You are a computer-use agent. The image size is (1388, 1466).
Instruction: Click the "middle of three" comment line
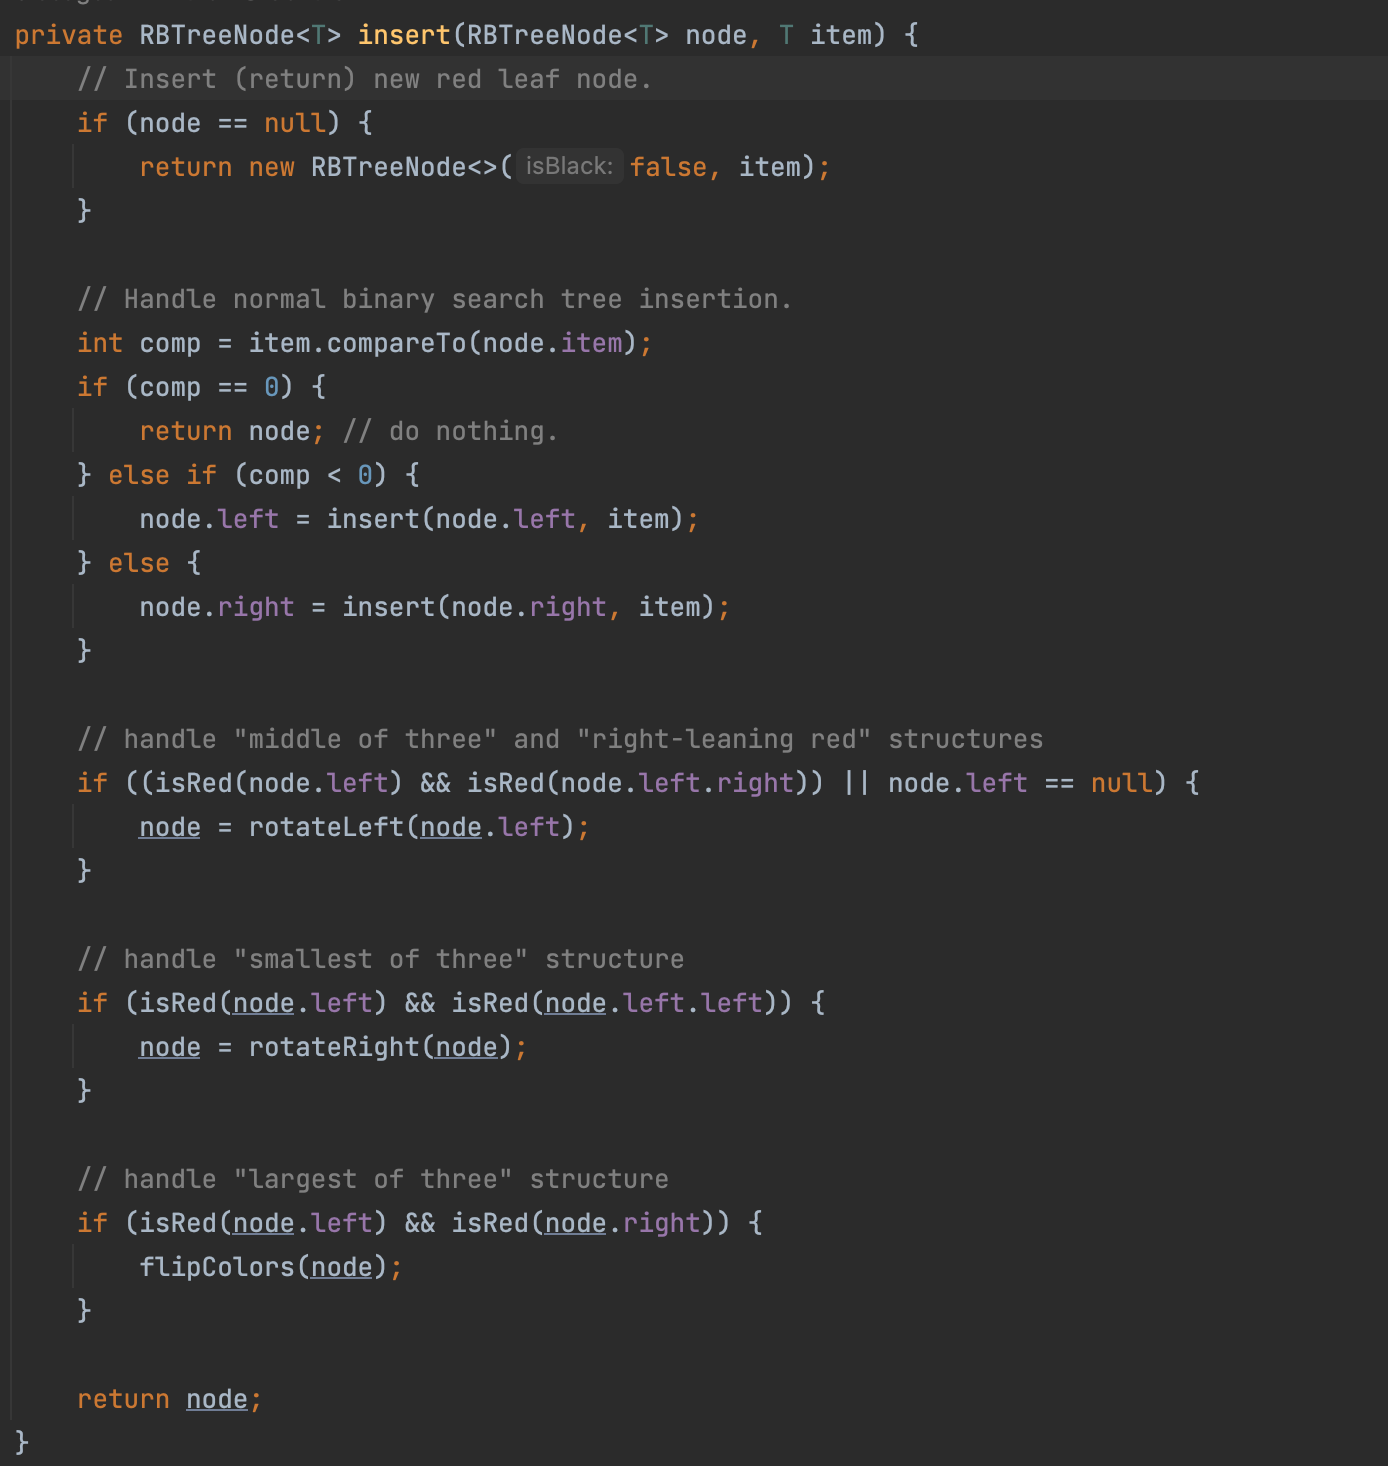(559, 739)
